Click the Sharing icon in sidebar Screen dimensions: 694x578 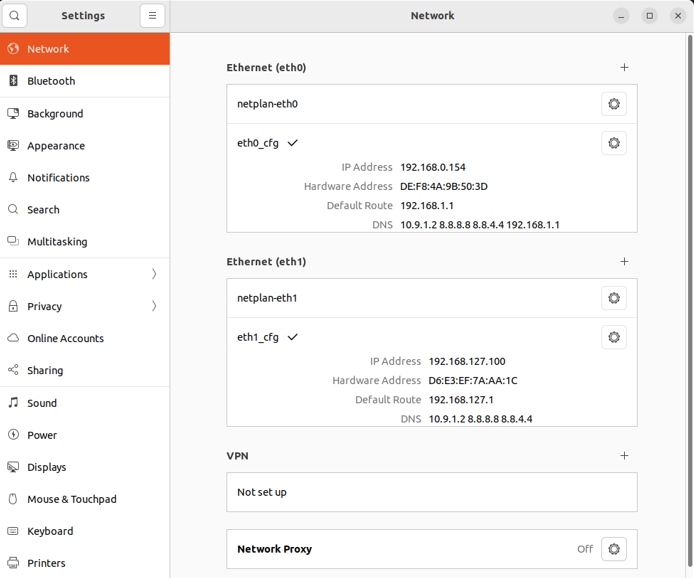(13, 370)
